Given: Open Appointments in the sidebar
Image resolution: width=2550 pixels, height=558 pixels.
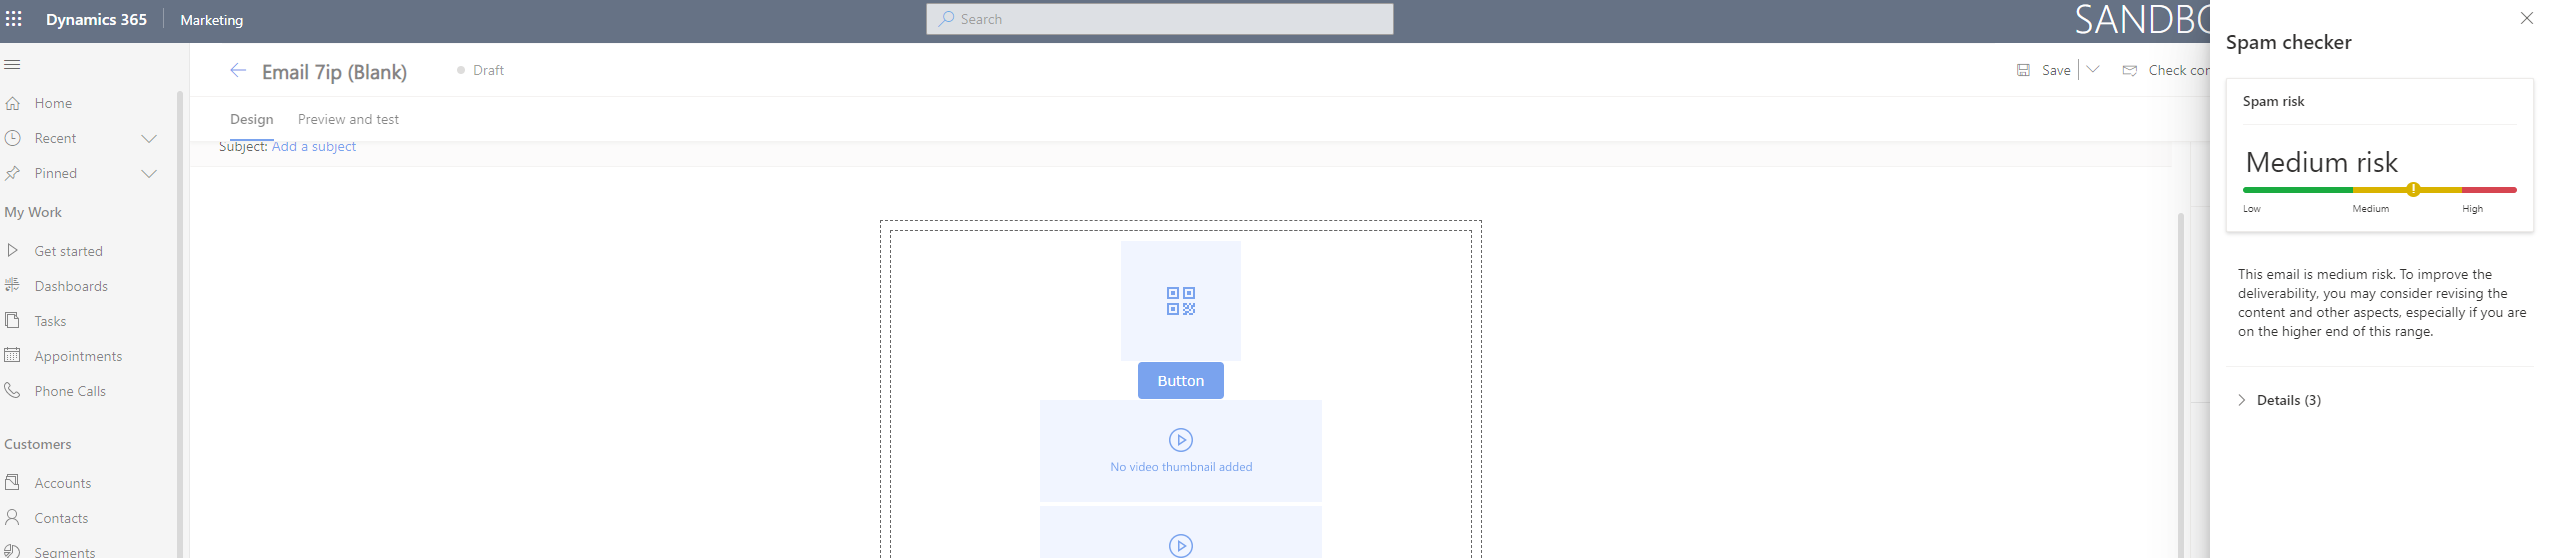Looking at the screenshot, I should click(78, 356).
